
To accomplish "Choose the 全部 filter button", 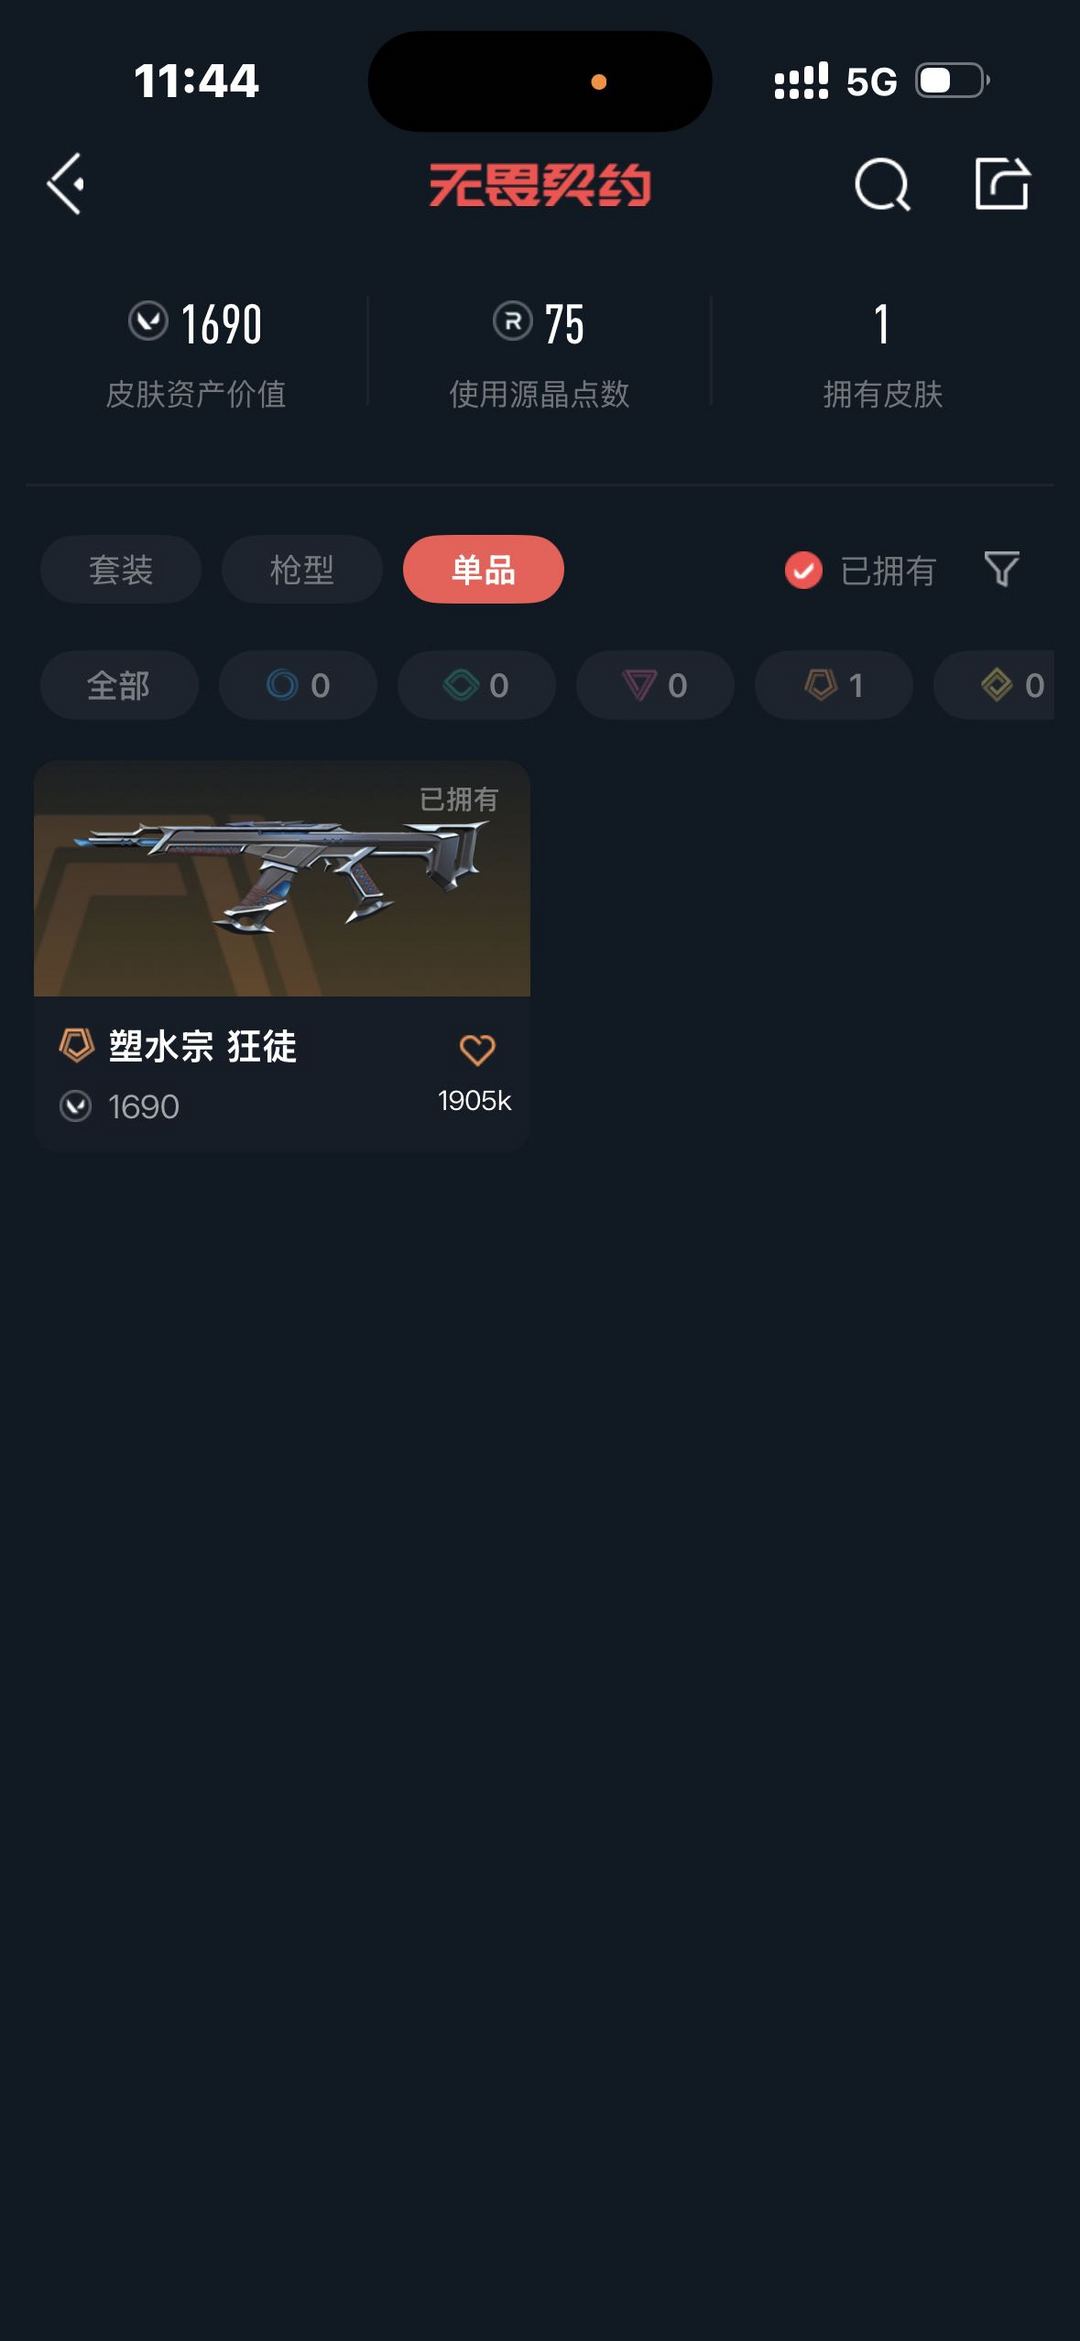I will coord(119,685).
